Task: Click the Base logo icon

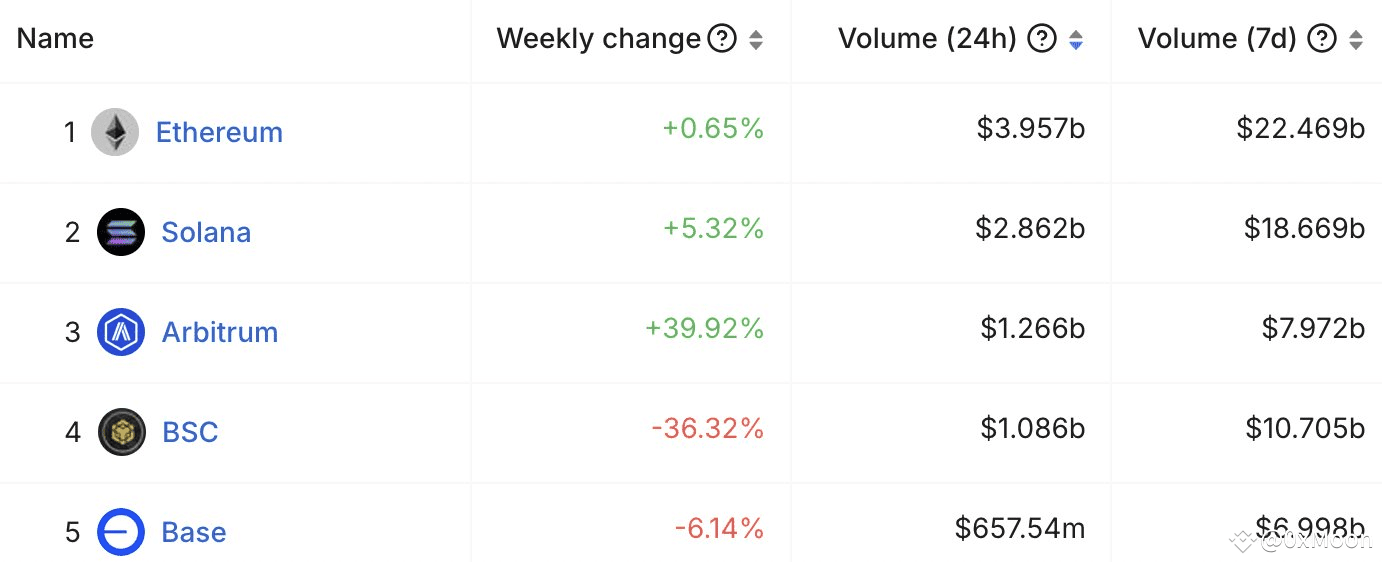Action: tap(121, 532)
